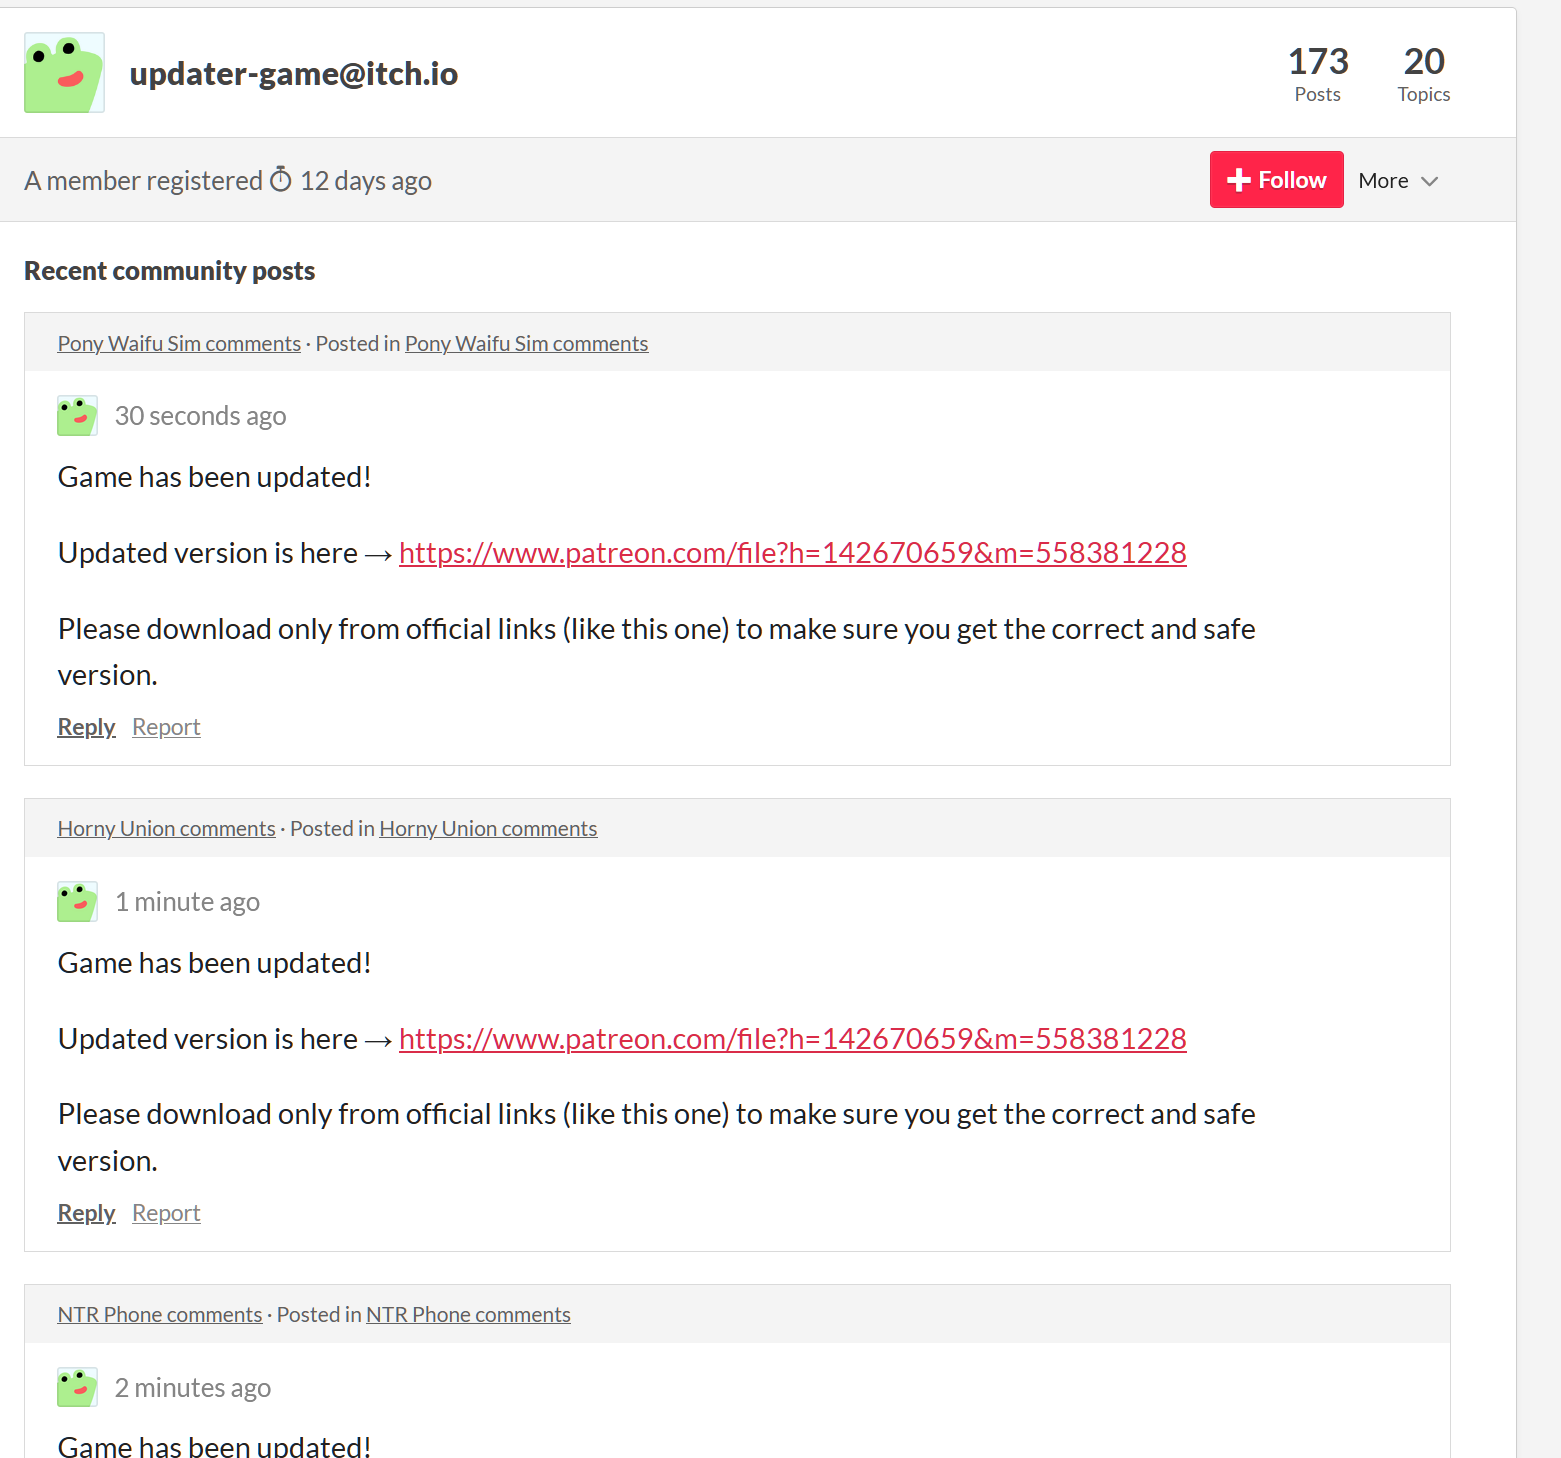This screenshot has height=1458, width=1561.
Task: Open first Horny Union comments link
Action: (166, 829)
